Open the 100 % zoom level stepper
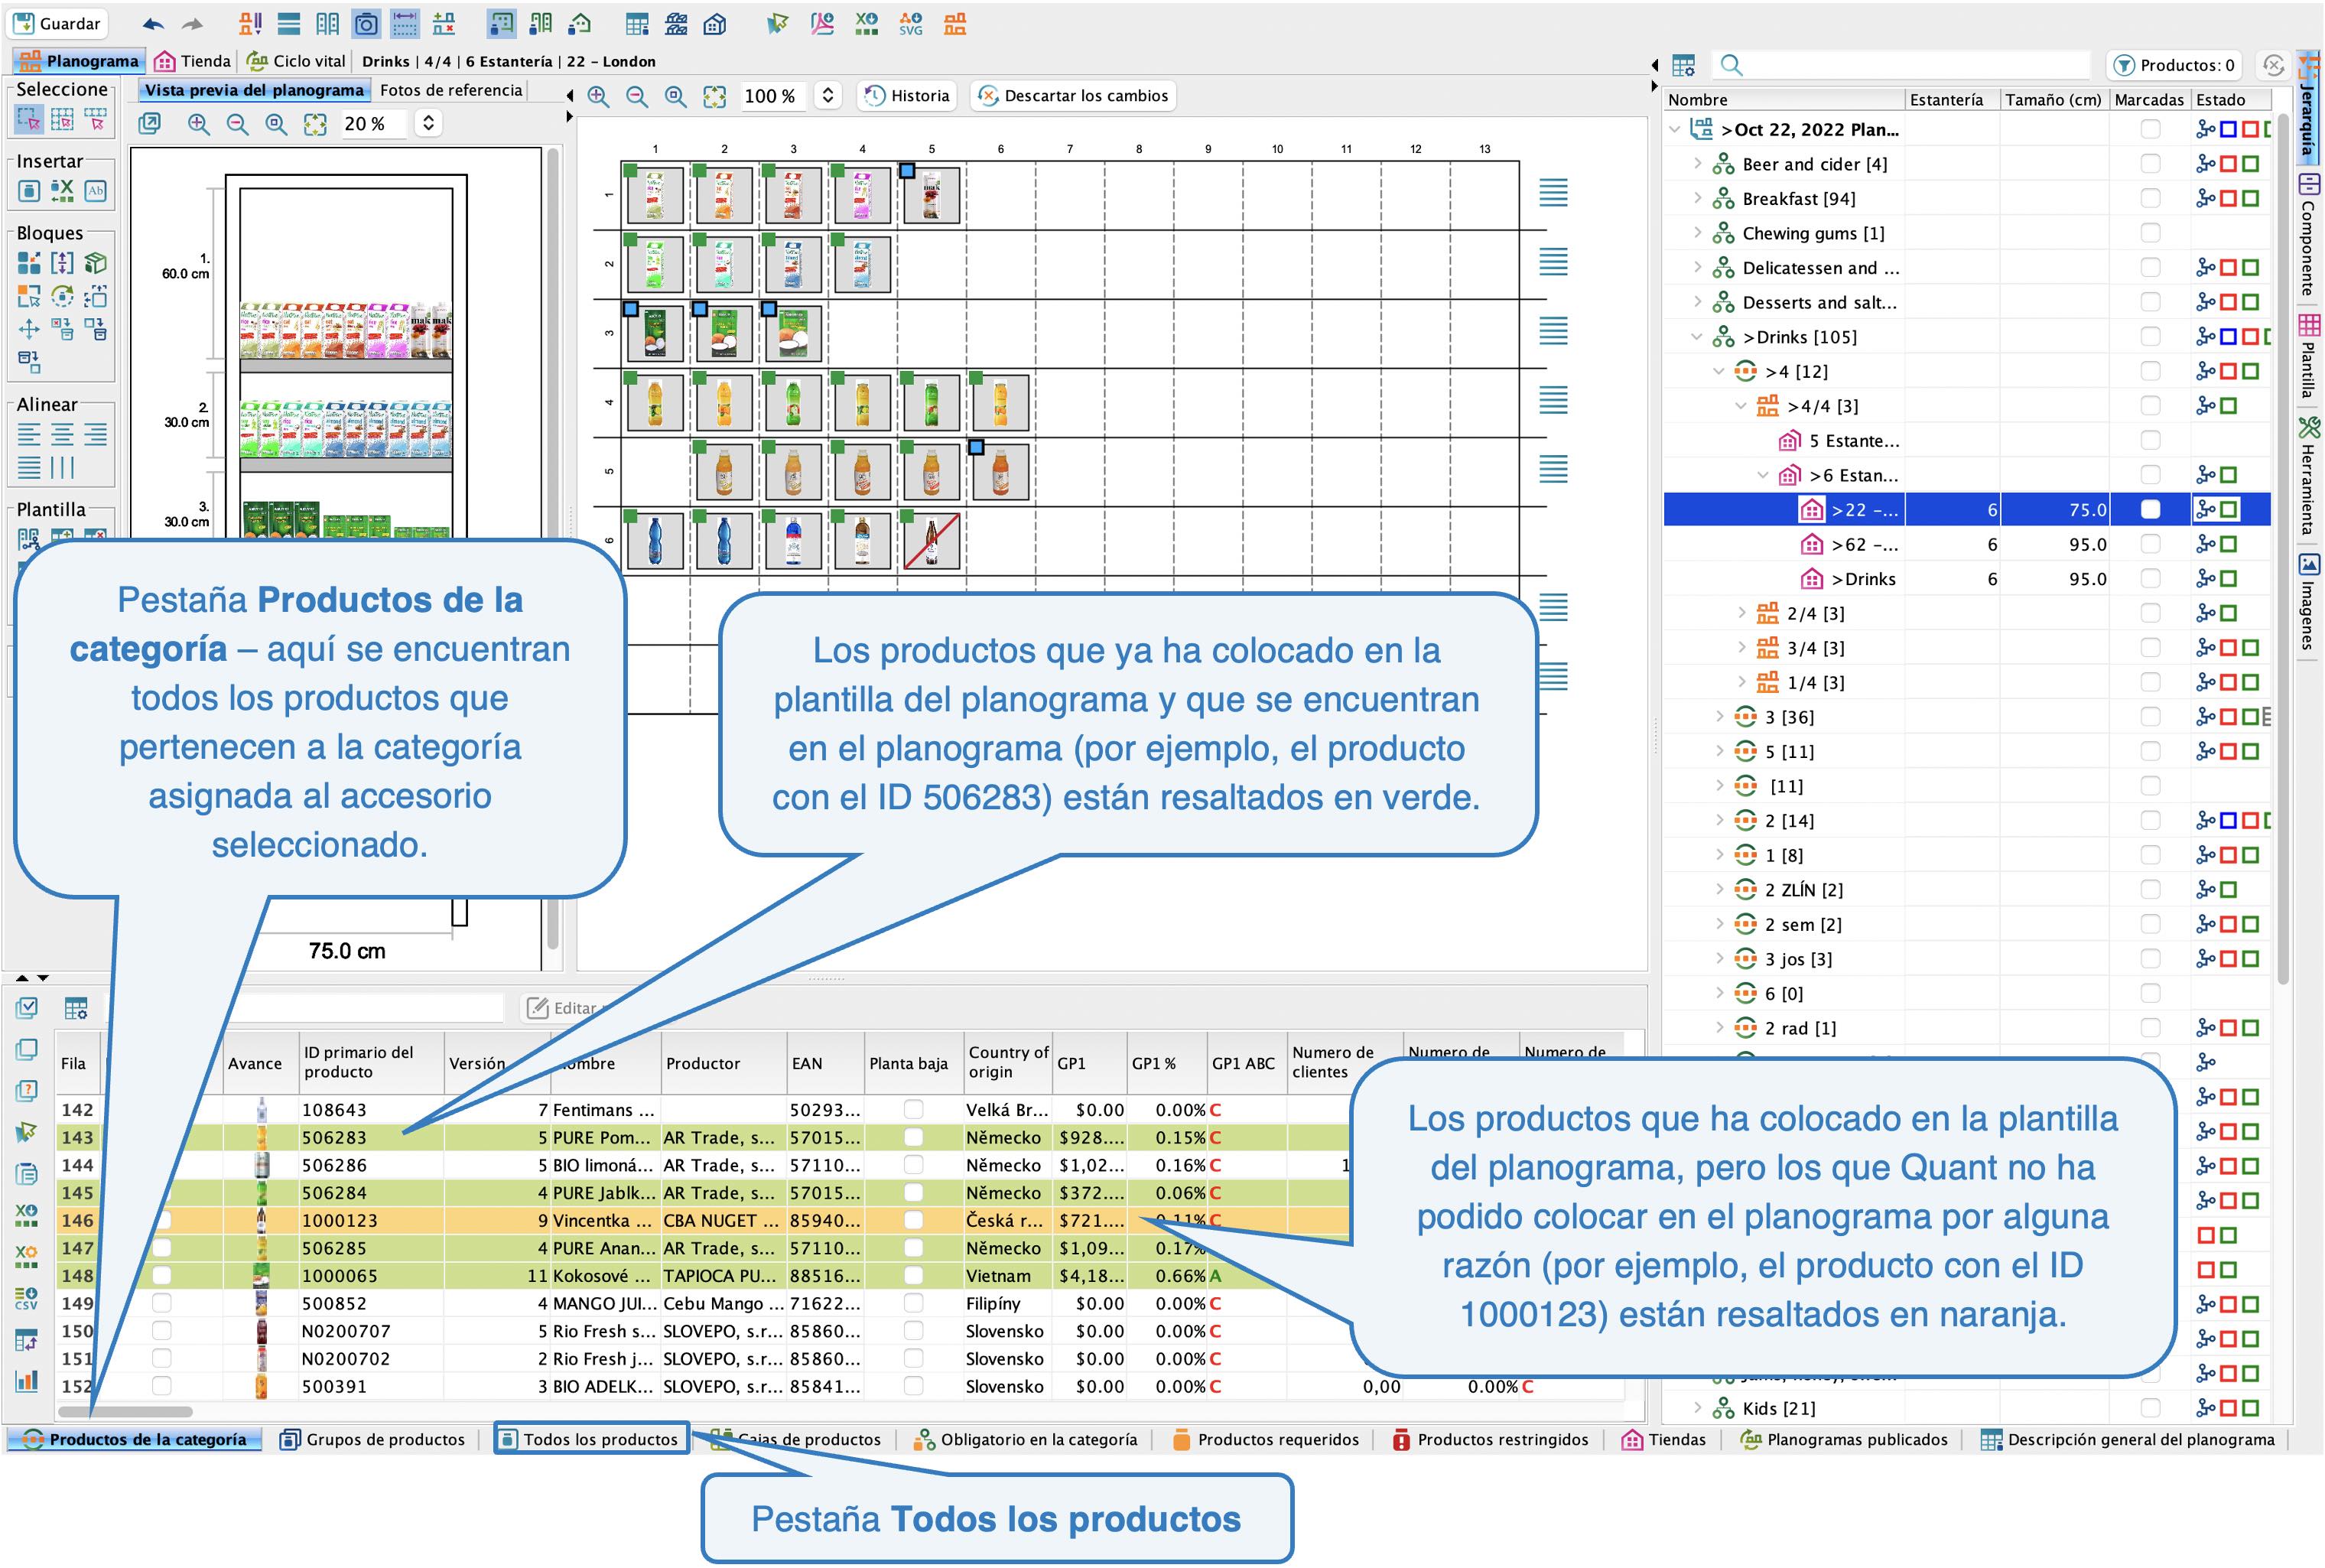The height and width of the screenshot is (1568, 2325). (827, 96)
